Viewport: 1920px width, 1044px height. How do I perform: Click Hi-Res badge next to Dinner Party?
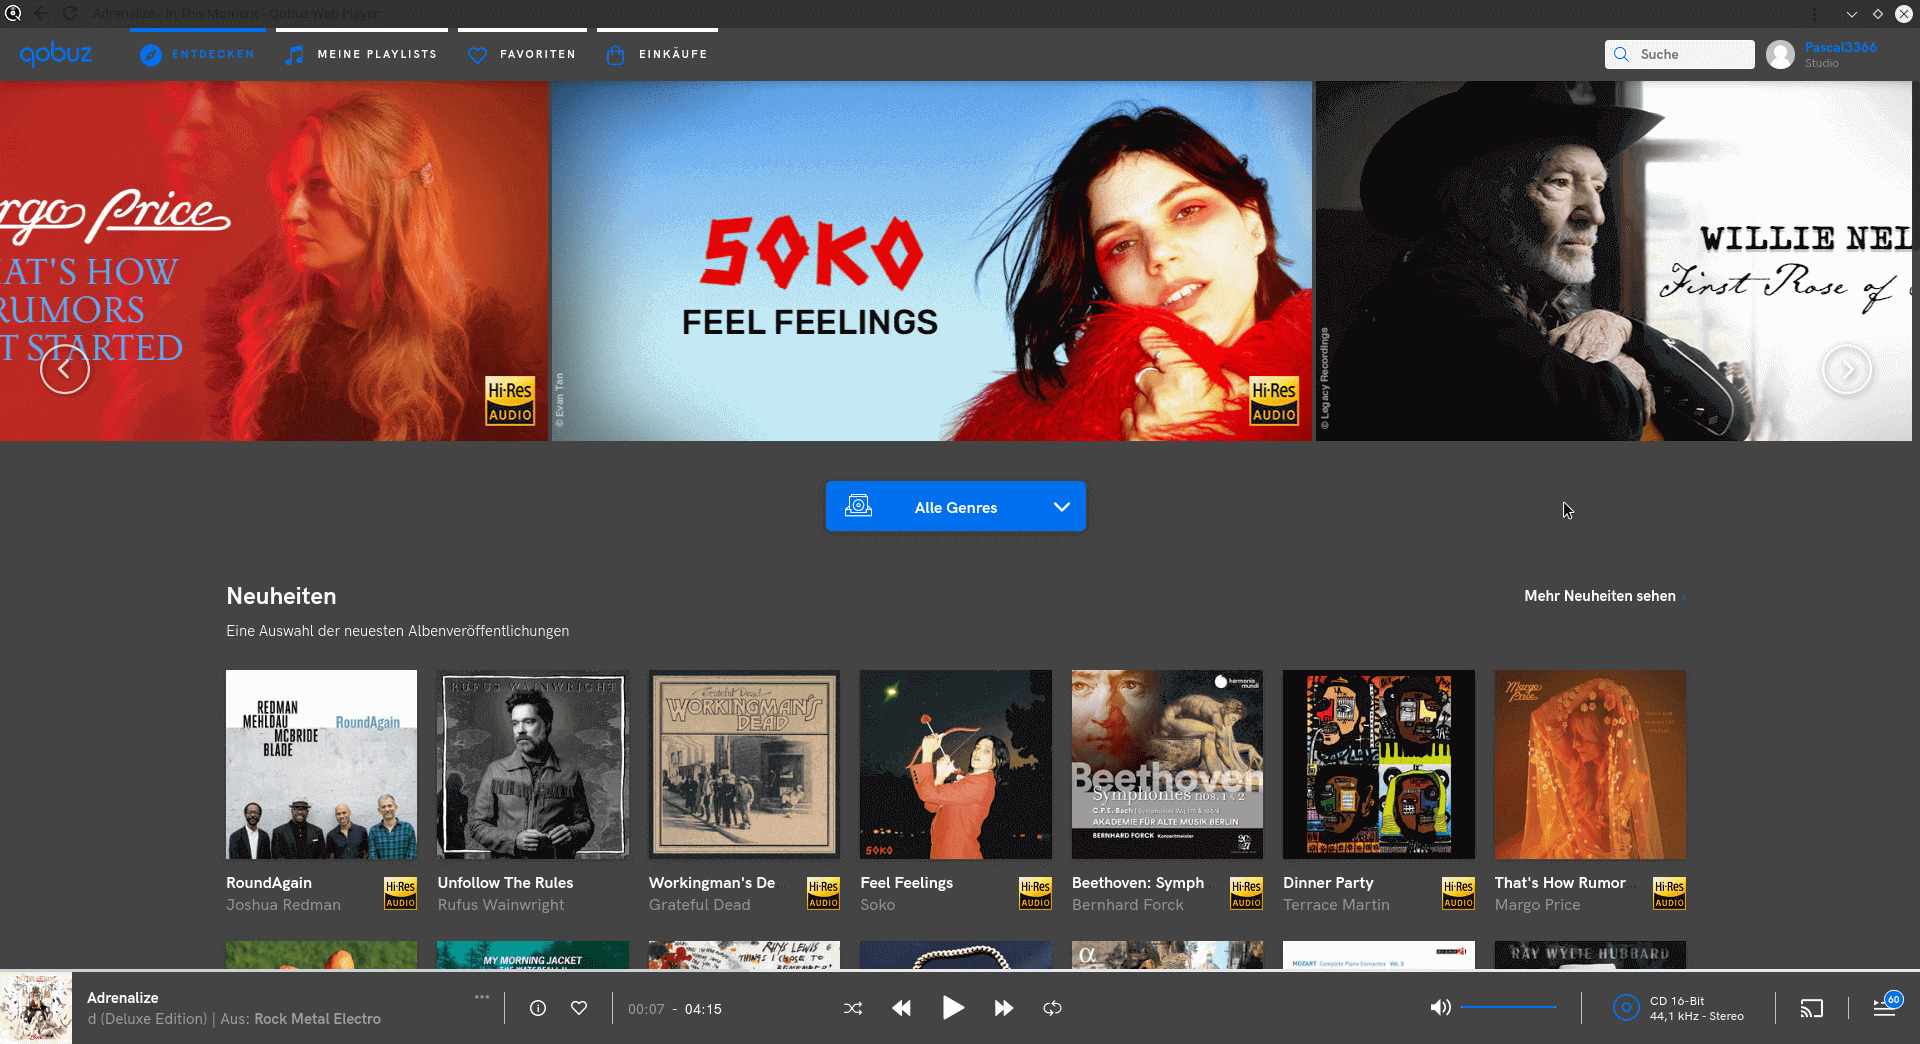[x=1458, y=893]
